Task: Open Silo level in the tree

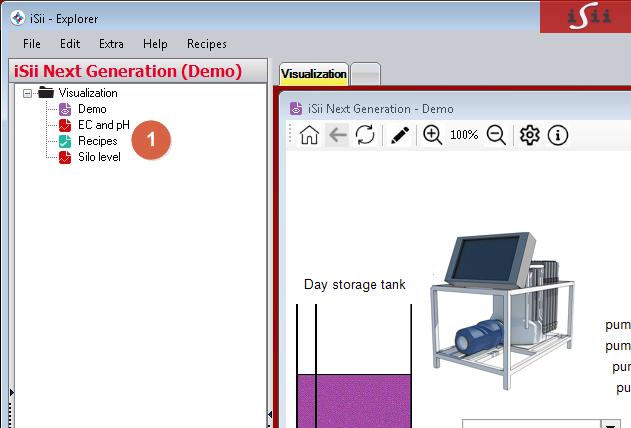Action: [x=99, y=157]
